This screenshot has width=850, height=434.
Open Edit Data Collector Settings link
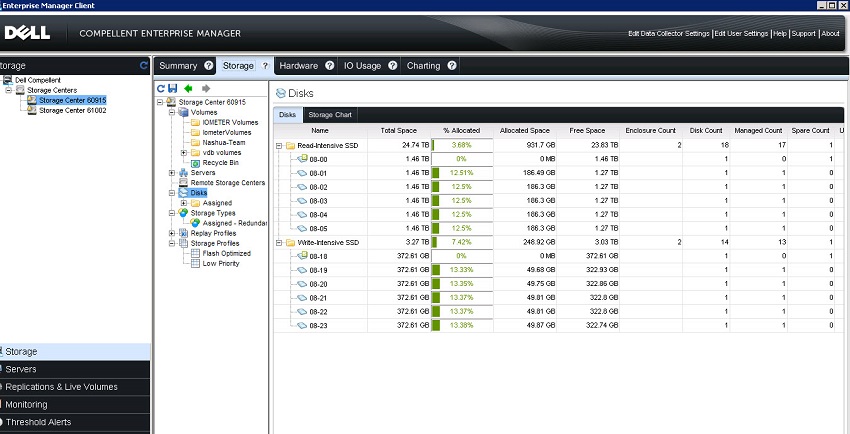[x=668, y=34]
